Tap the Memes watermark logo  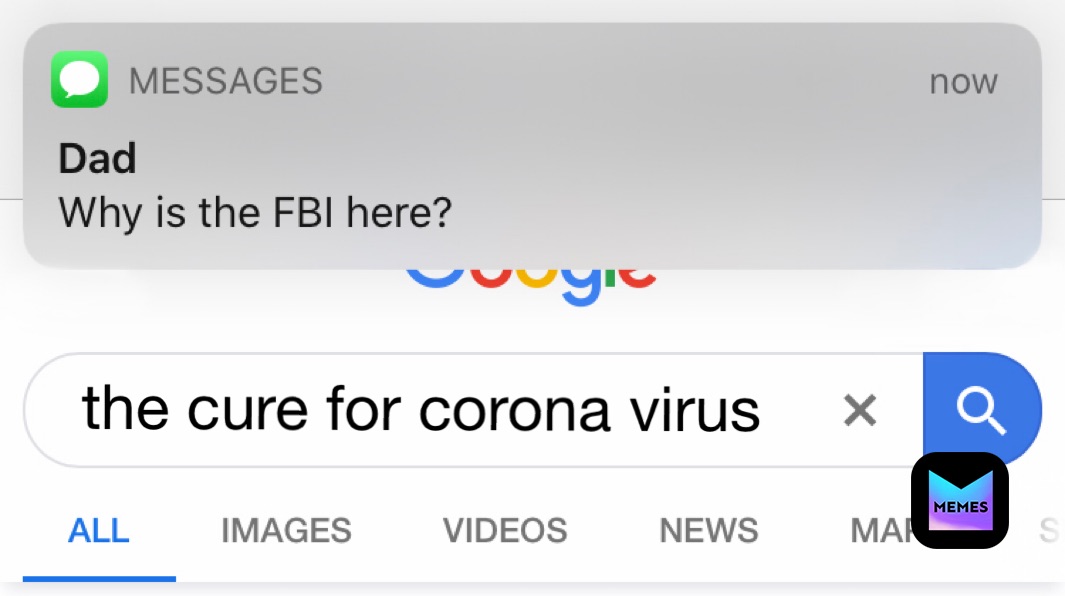tap(960, 501)
